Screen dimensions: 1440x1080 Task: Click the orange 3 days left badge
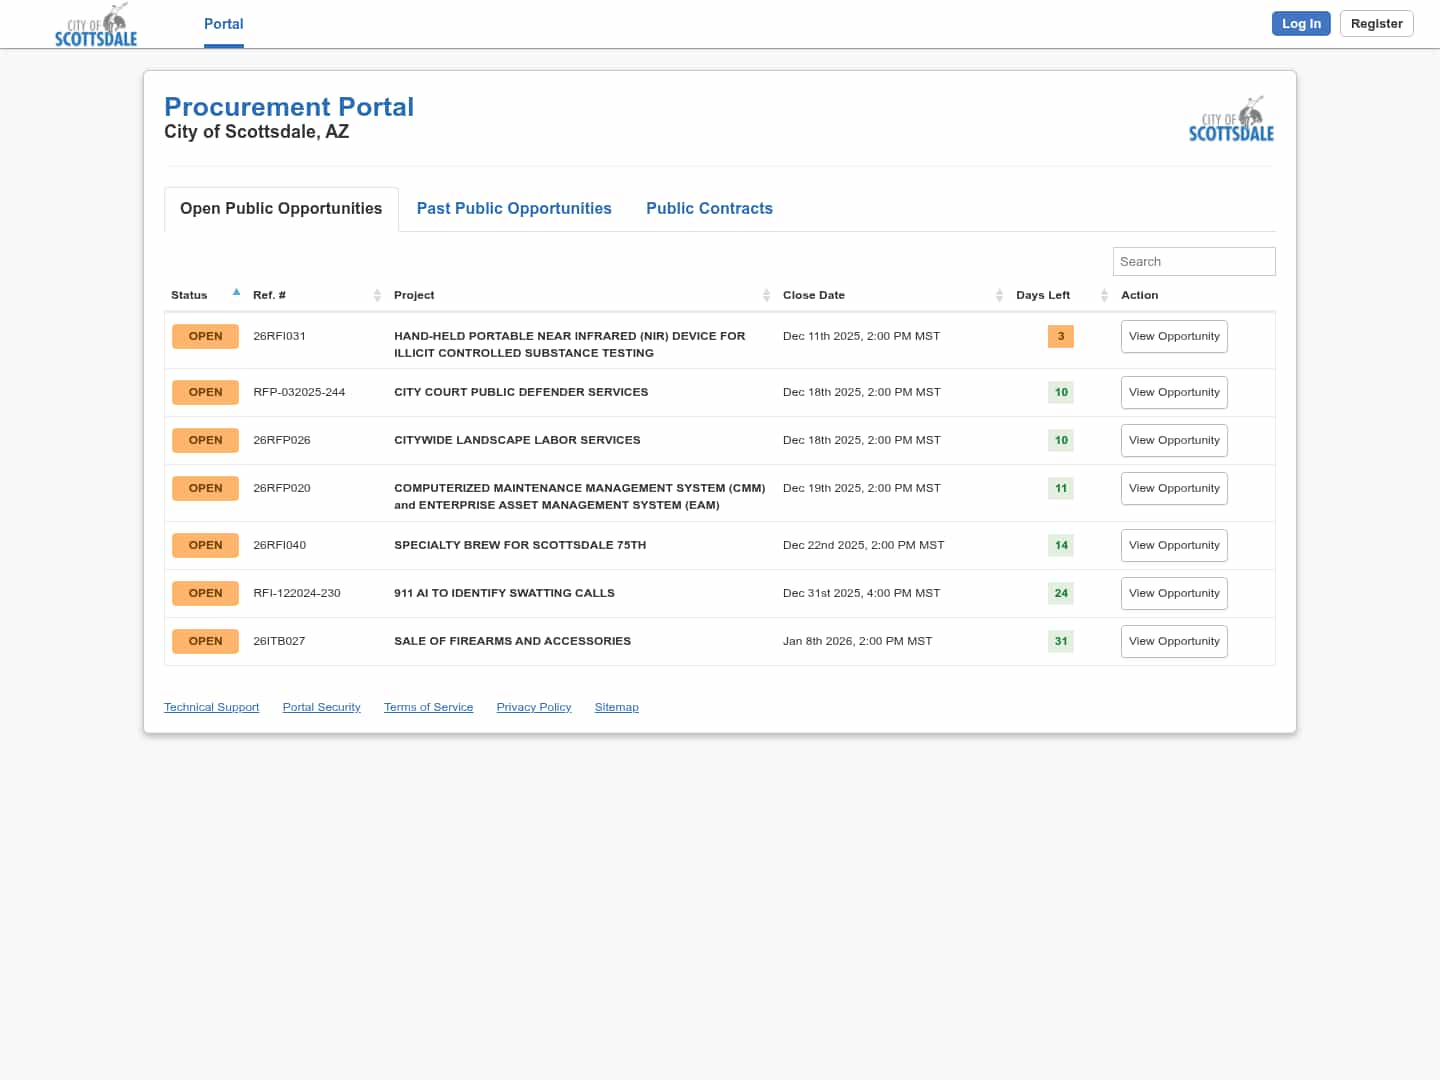point(1060,336)
